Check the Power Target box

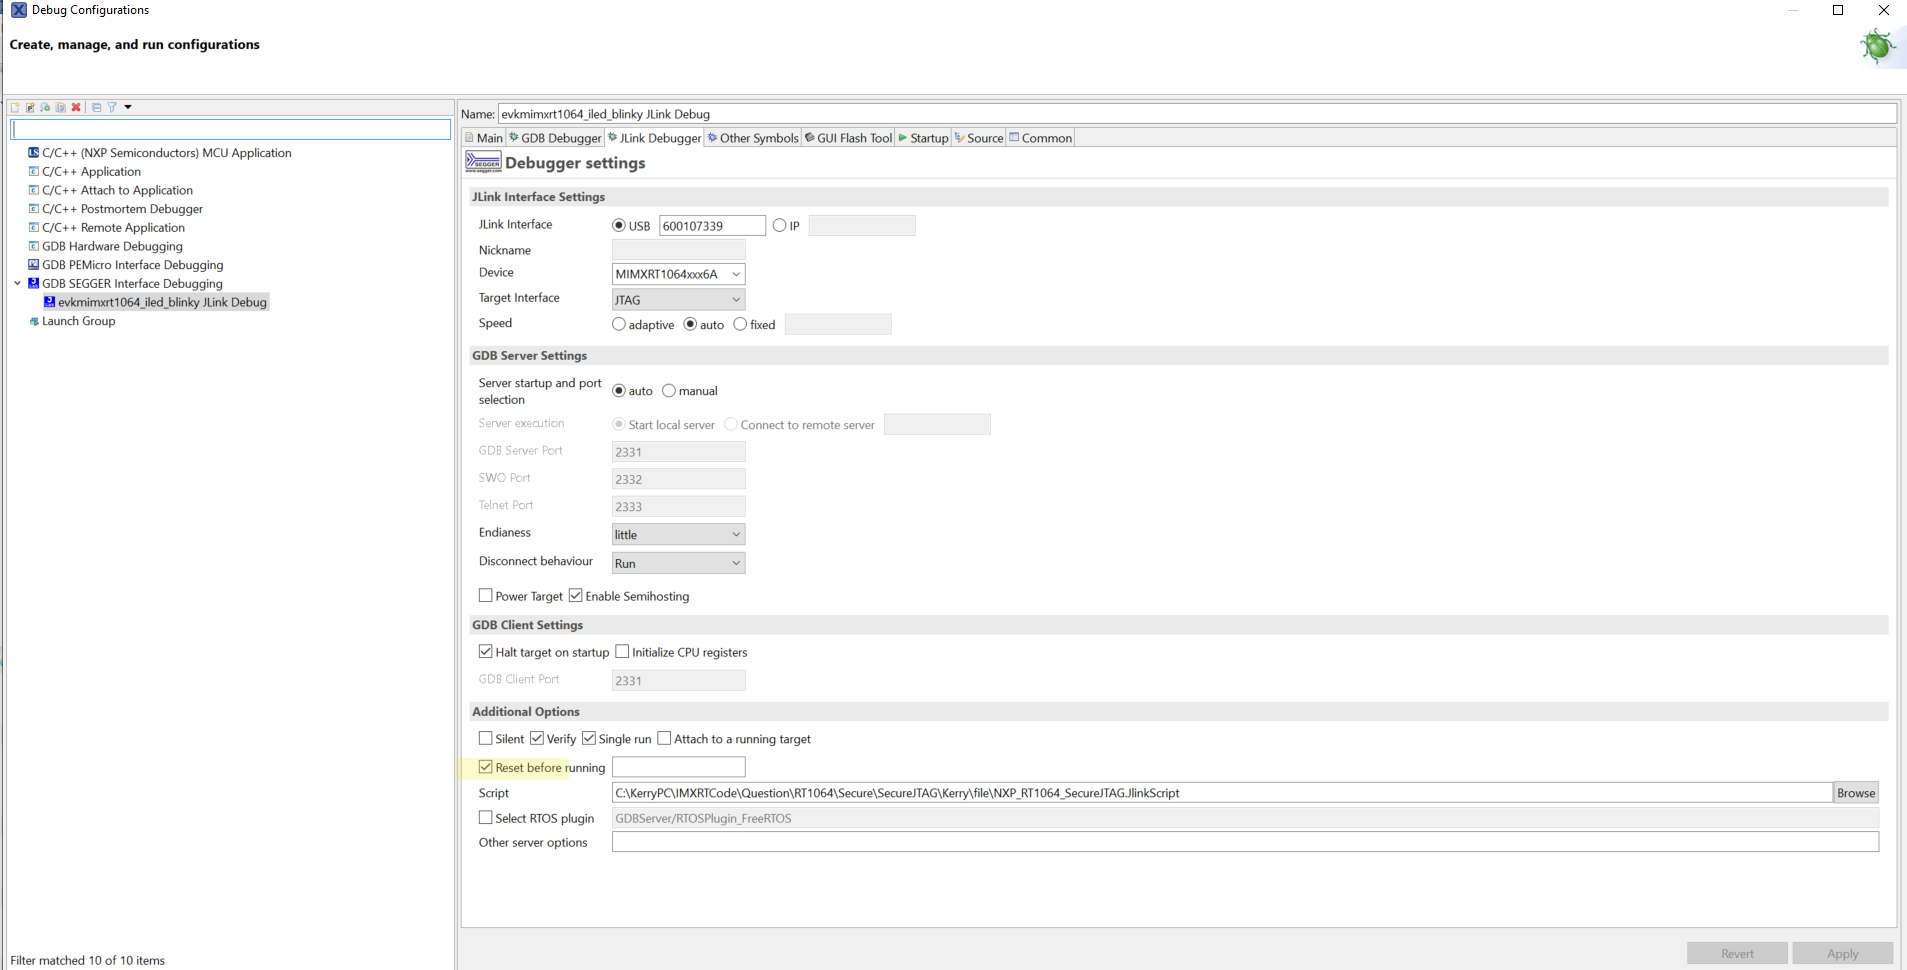pos(486,595)
